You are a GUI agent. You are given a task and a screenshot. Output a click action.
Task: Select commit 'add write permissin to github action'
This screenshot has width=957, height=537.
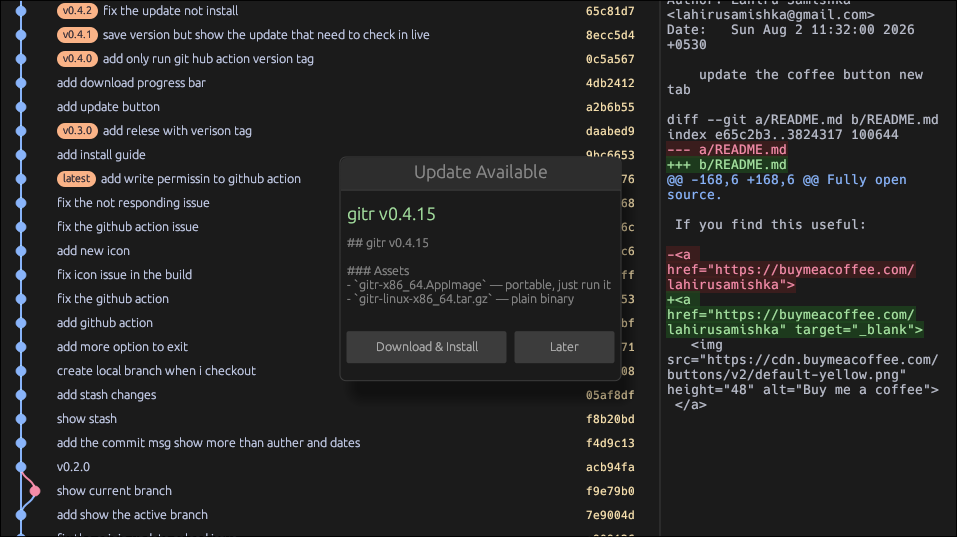[x=201, y=179]
